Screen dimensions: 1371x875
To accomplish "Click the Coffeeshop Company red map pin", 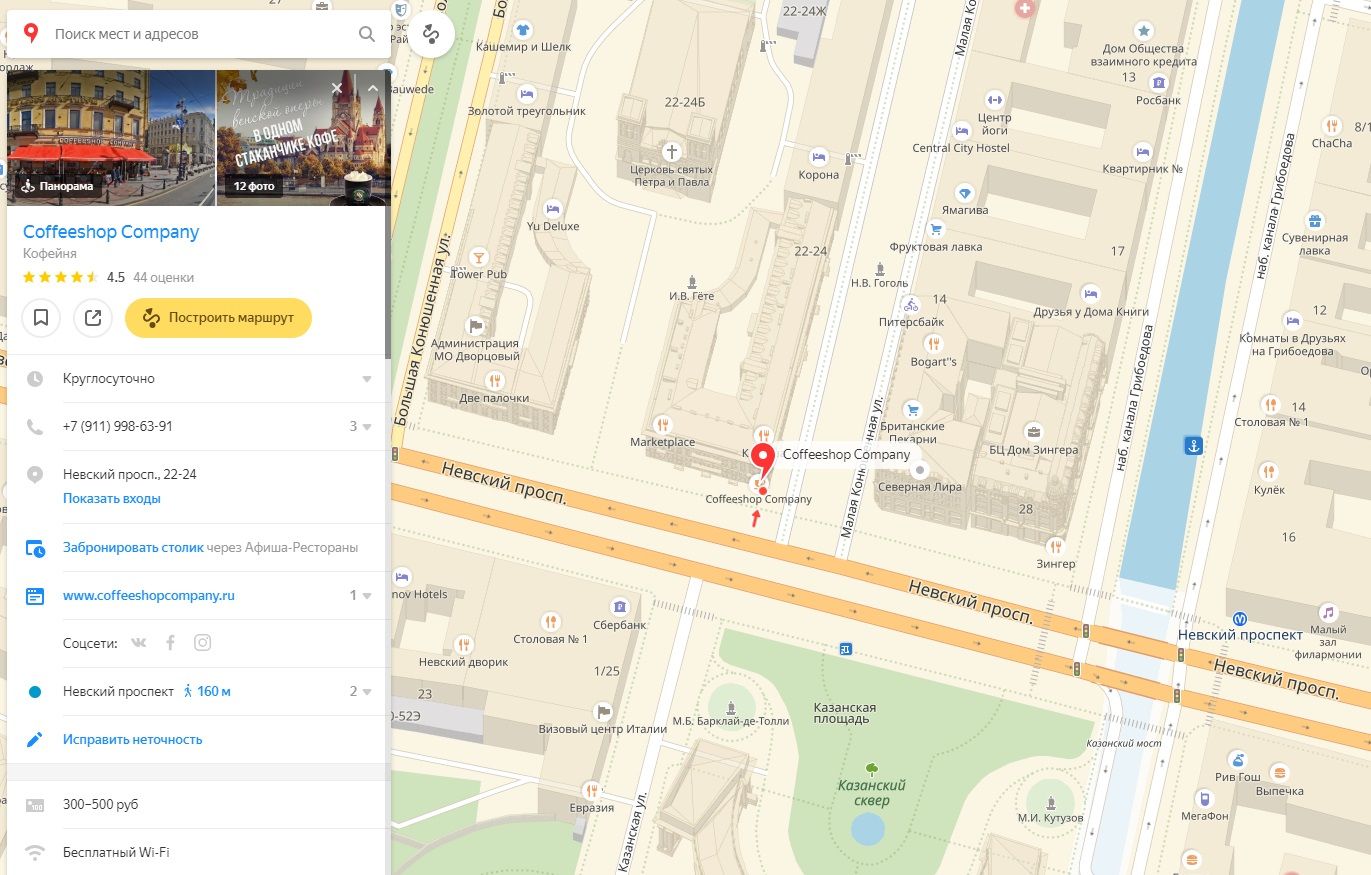I will (x=763, y=460).
